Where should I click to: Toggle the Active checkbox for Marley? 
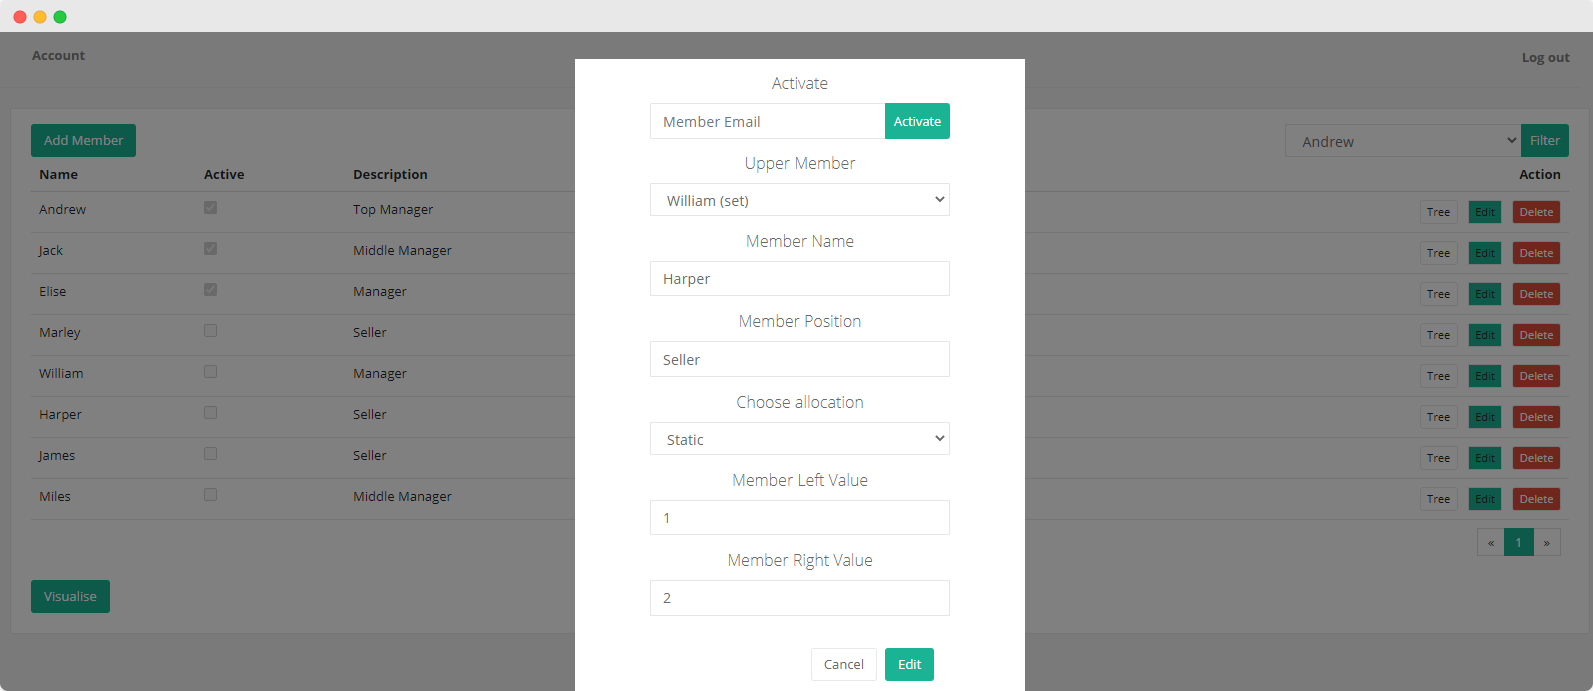tap(210, 331)
